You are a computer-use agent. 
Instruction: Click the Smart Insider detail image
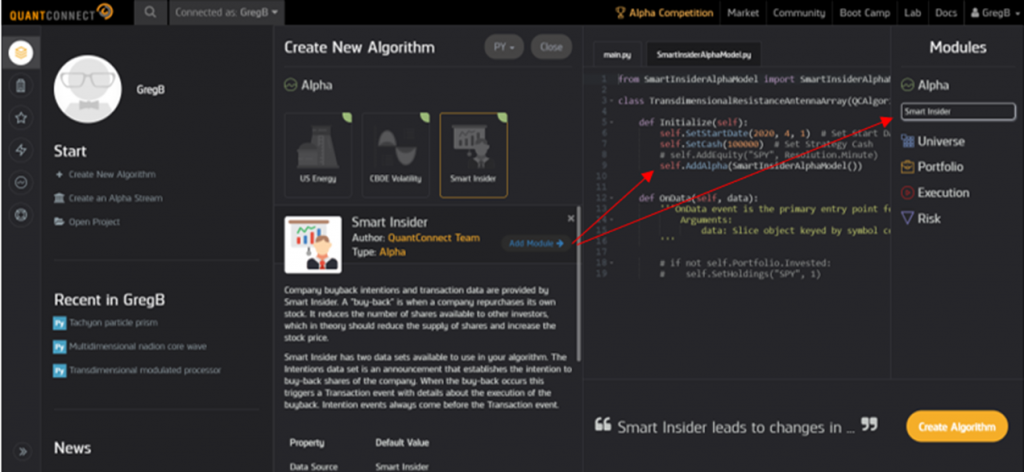313,244
